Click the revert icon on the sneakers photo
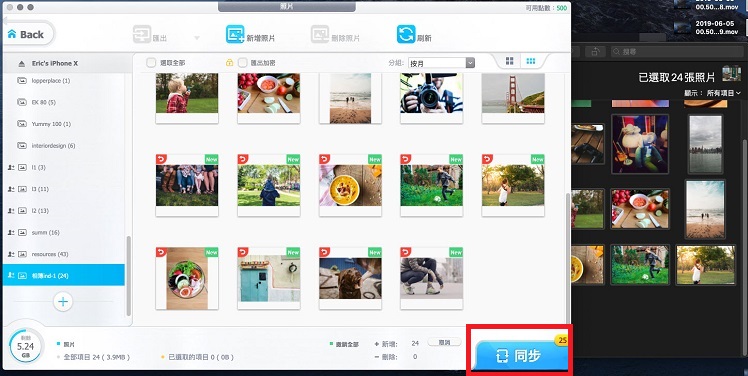This screenshot has height=376, width=748. coord(405,252)
